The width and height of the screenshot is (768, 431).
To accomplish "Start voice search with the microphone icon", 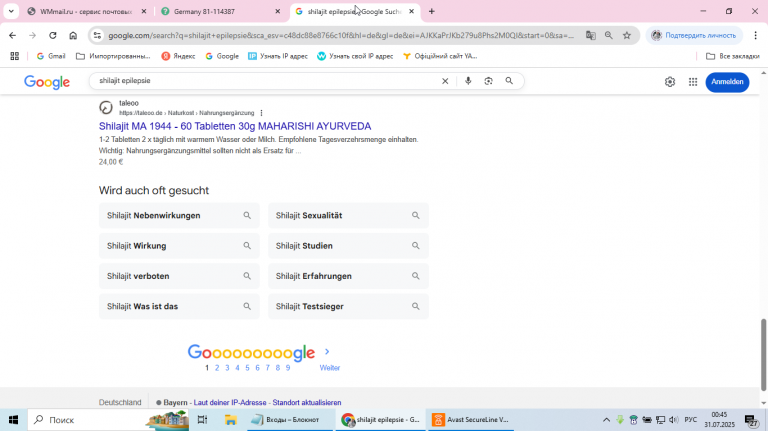I will 468,81.
